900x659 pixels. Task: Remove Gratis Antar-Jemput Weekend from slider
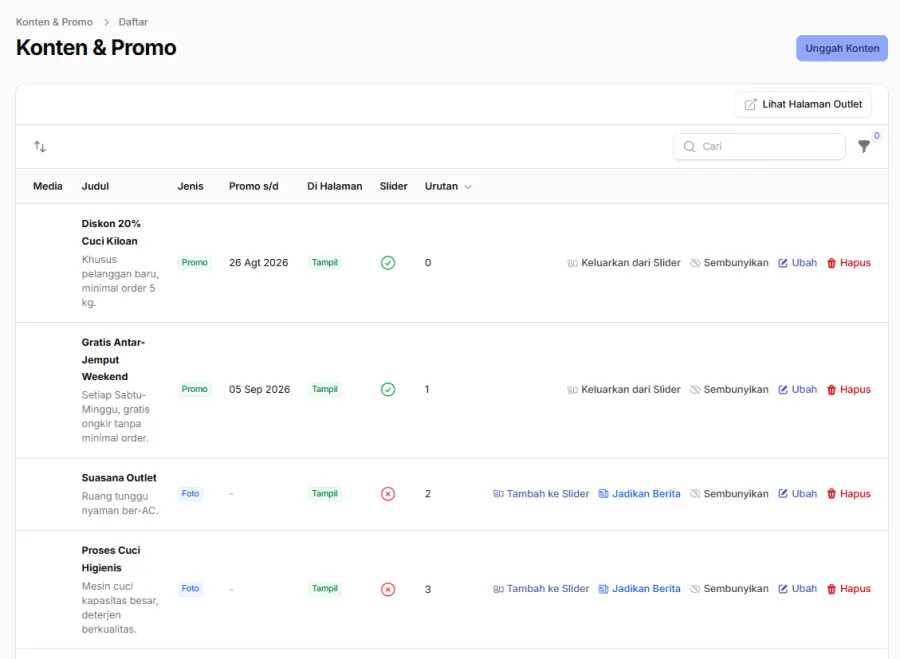point(624,389)
